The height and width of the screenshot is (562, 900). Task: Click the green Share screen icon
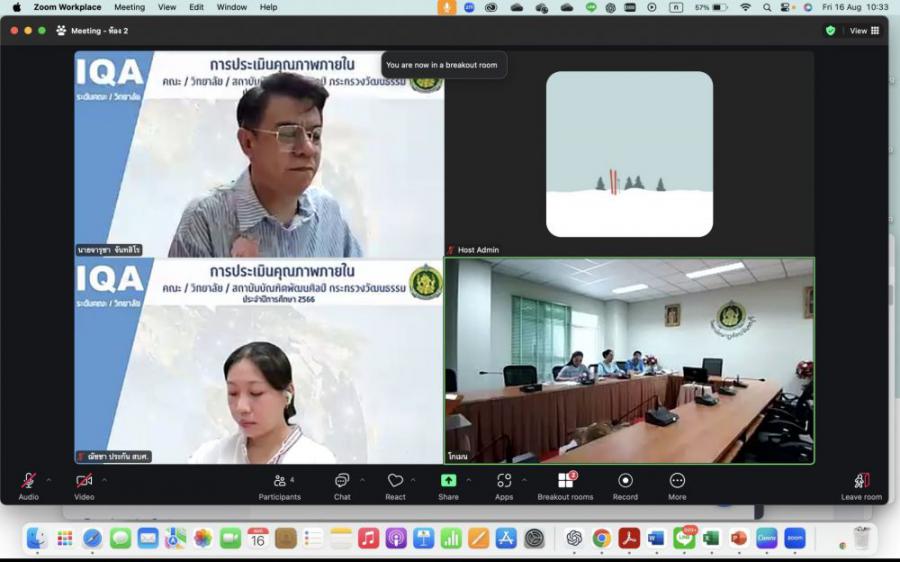click(x=448, y=481)
